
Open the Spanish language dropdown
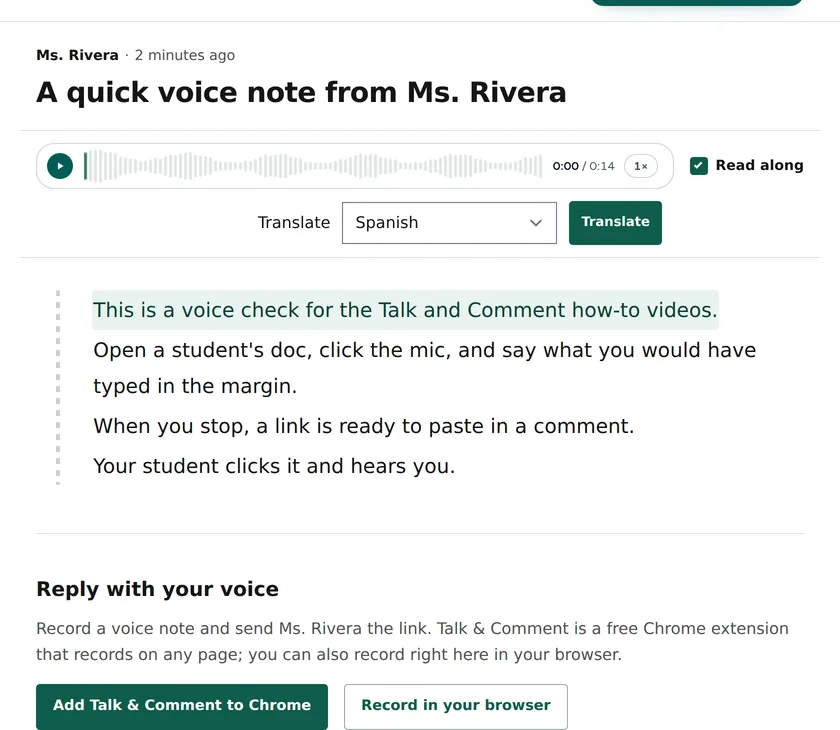(x=449, y=223)
